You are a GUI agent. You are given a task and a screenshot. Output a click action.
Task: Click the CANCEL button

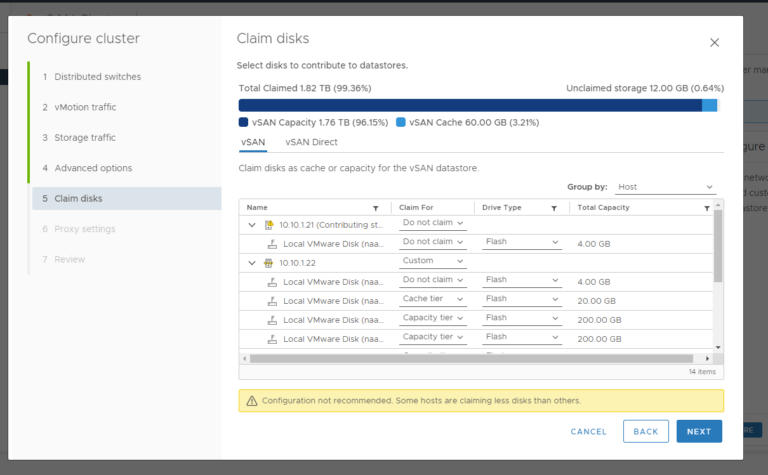click(x=588, y=431)
